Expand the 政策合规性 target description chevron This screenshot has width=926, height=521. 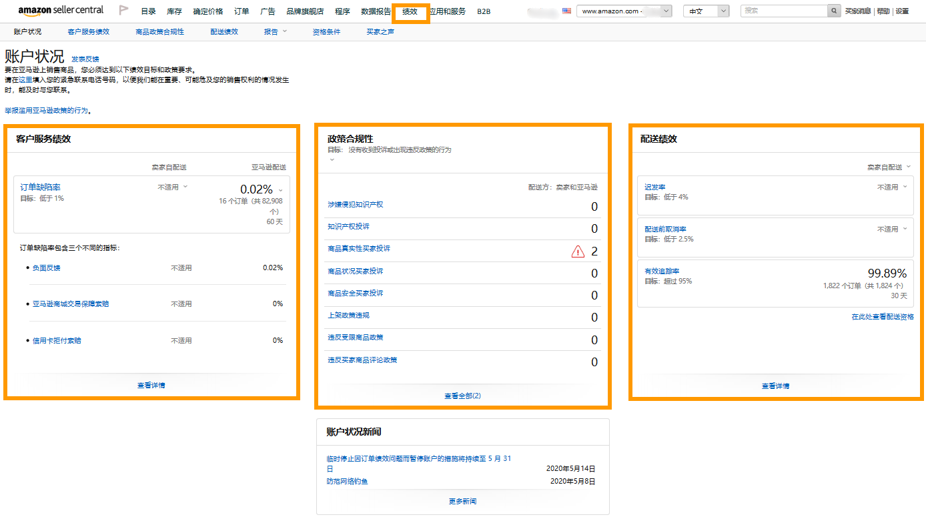332,160
